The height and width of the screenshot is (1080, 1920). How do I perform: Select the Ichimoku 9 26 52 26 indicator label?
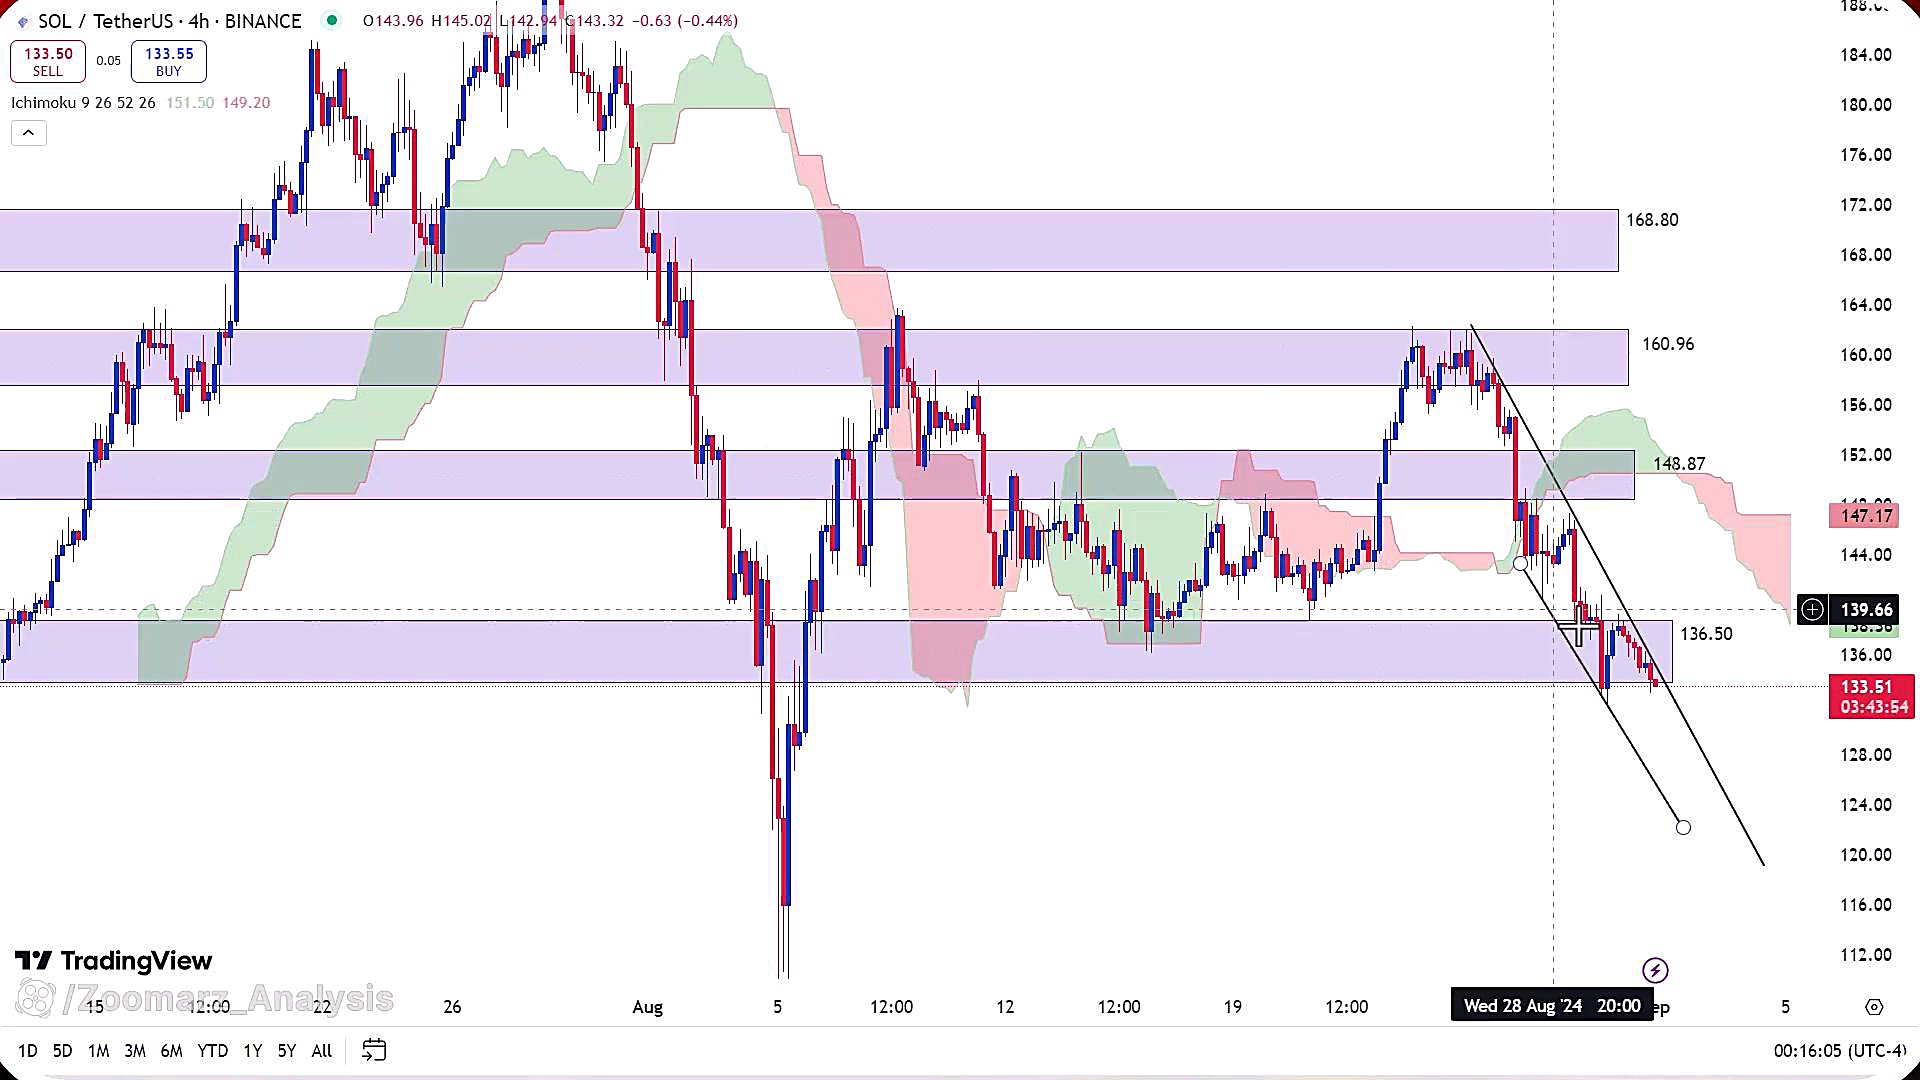pyautogui.click(x=83, y=103)
